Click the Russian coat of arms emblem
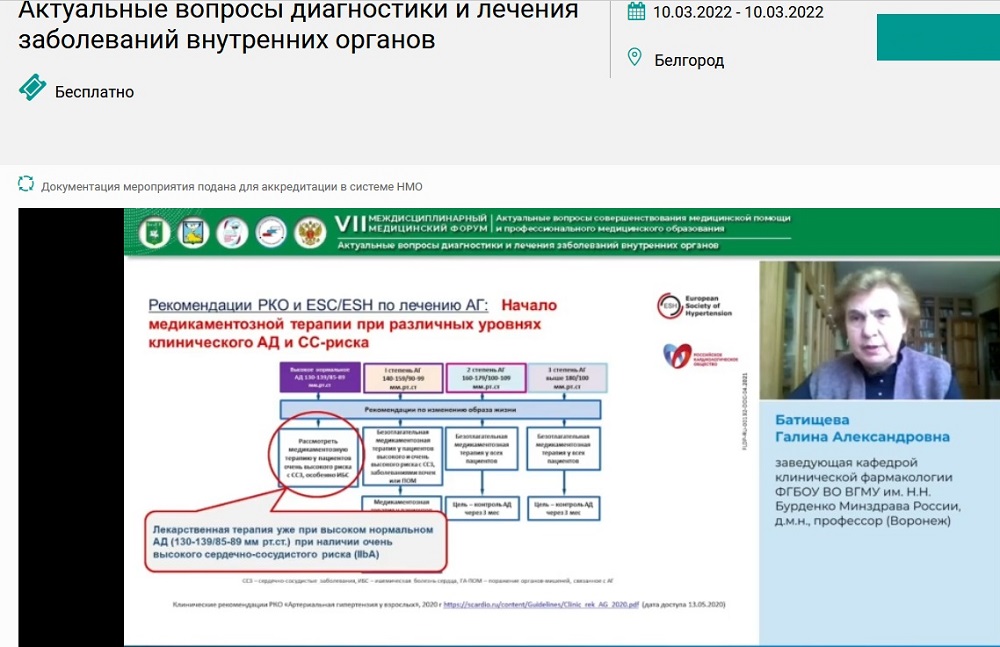The width and height of the screenshot is (1000, 647). coord(311,233)
